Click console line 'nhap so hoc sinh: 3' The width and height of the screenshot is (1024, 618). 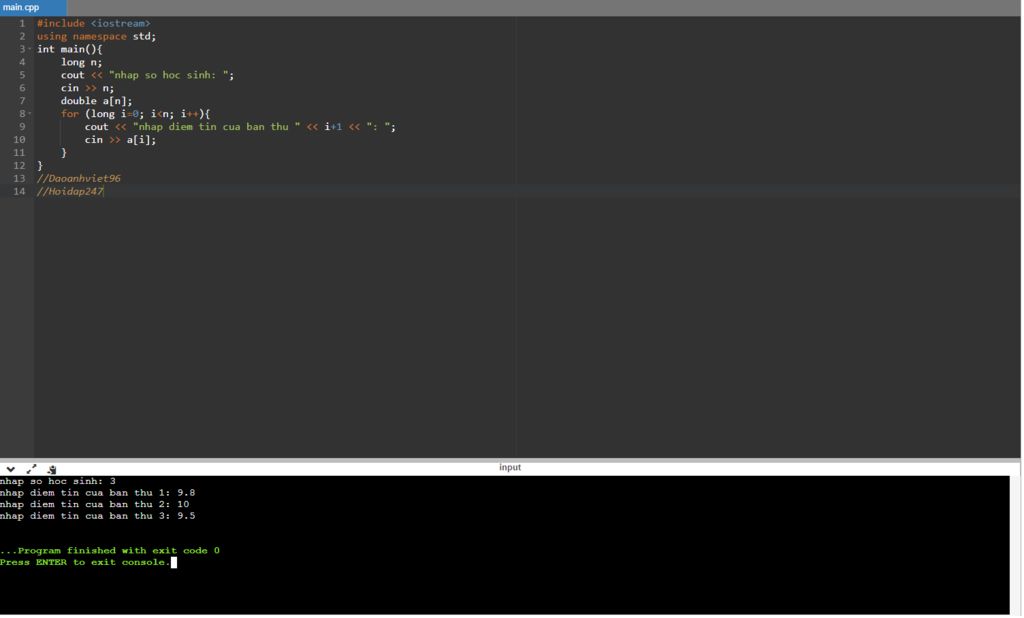click(x=58, y=481)
